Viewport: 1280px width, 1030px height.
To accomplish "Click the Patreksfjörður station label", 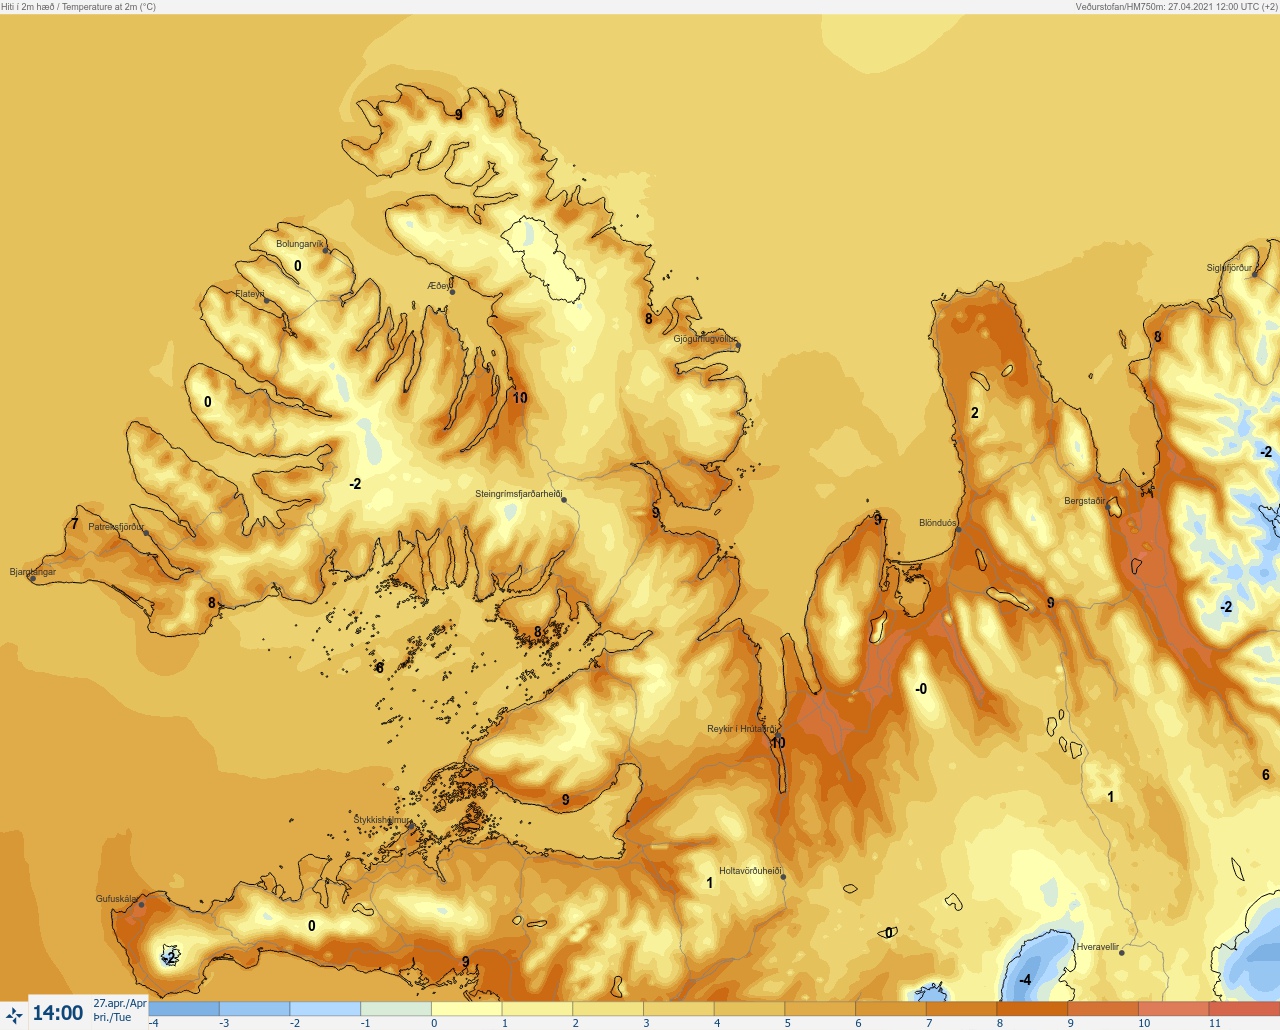I will 116,527.
